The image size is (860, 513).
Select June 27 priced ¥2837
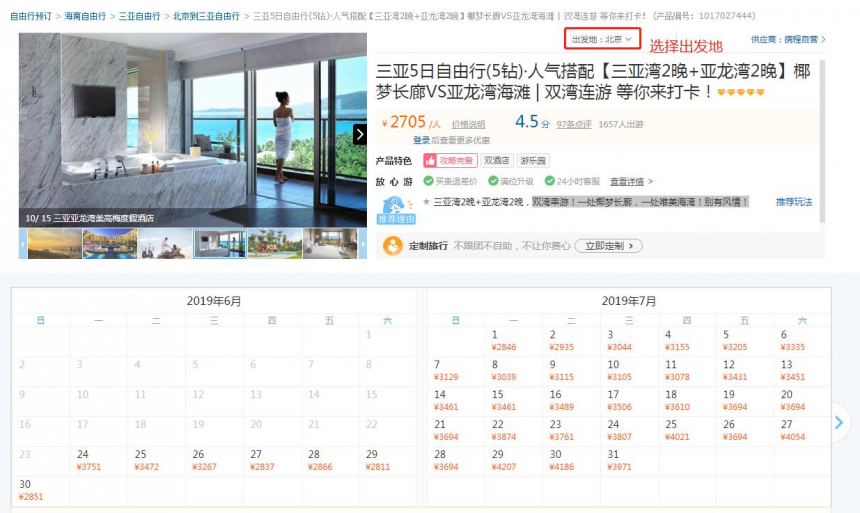[272, 460]
